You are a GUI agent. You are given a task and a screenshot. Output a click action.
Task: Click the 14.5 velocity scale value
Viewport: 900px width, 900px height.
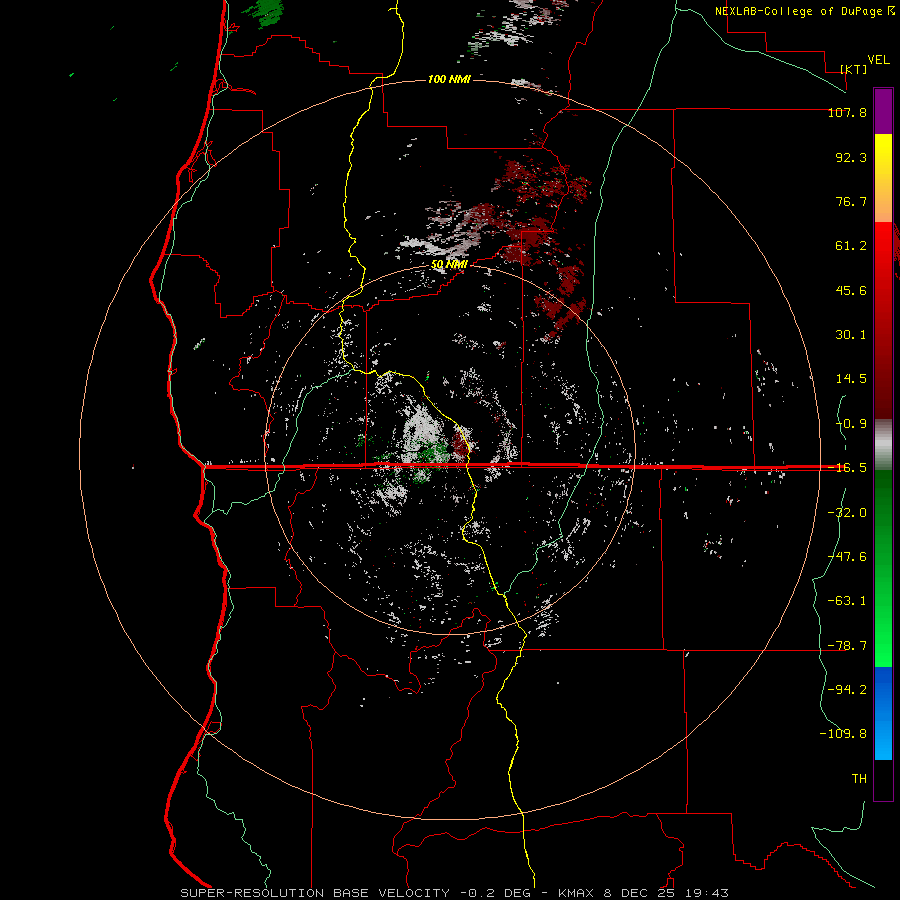click(x=851, y=379)
